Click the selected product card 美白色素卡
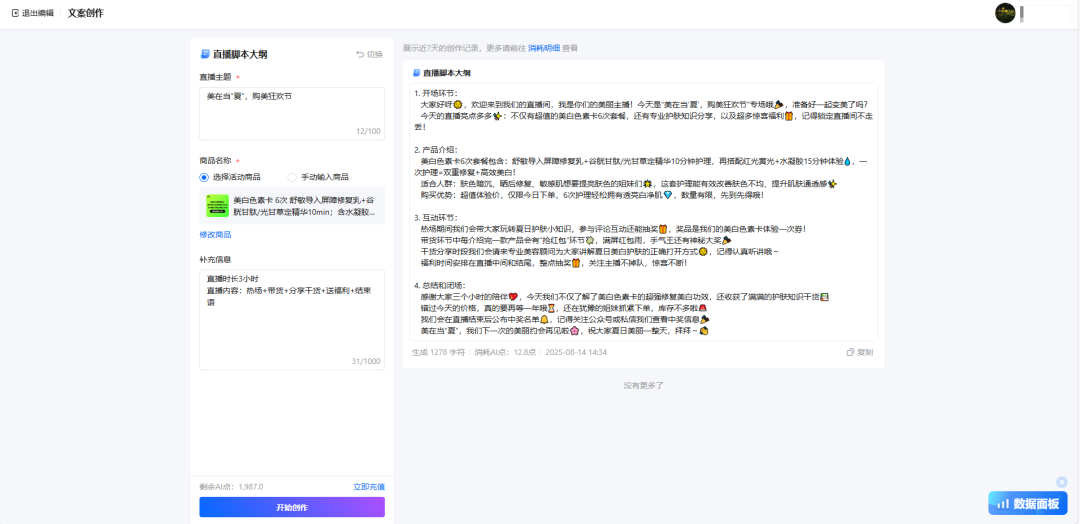 click(x=291, y=206)
